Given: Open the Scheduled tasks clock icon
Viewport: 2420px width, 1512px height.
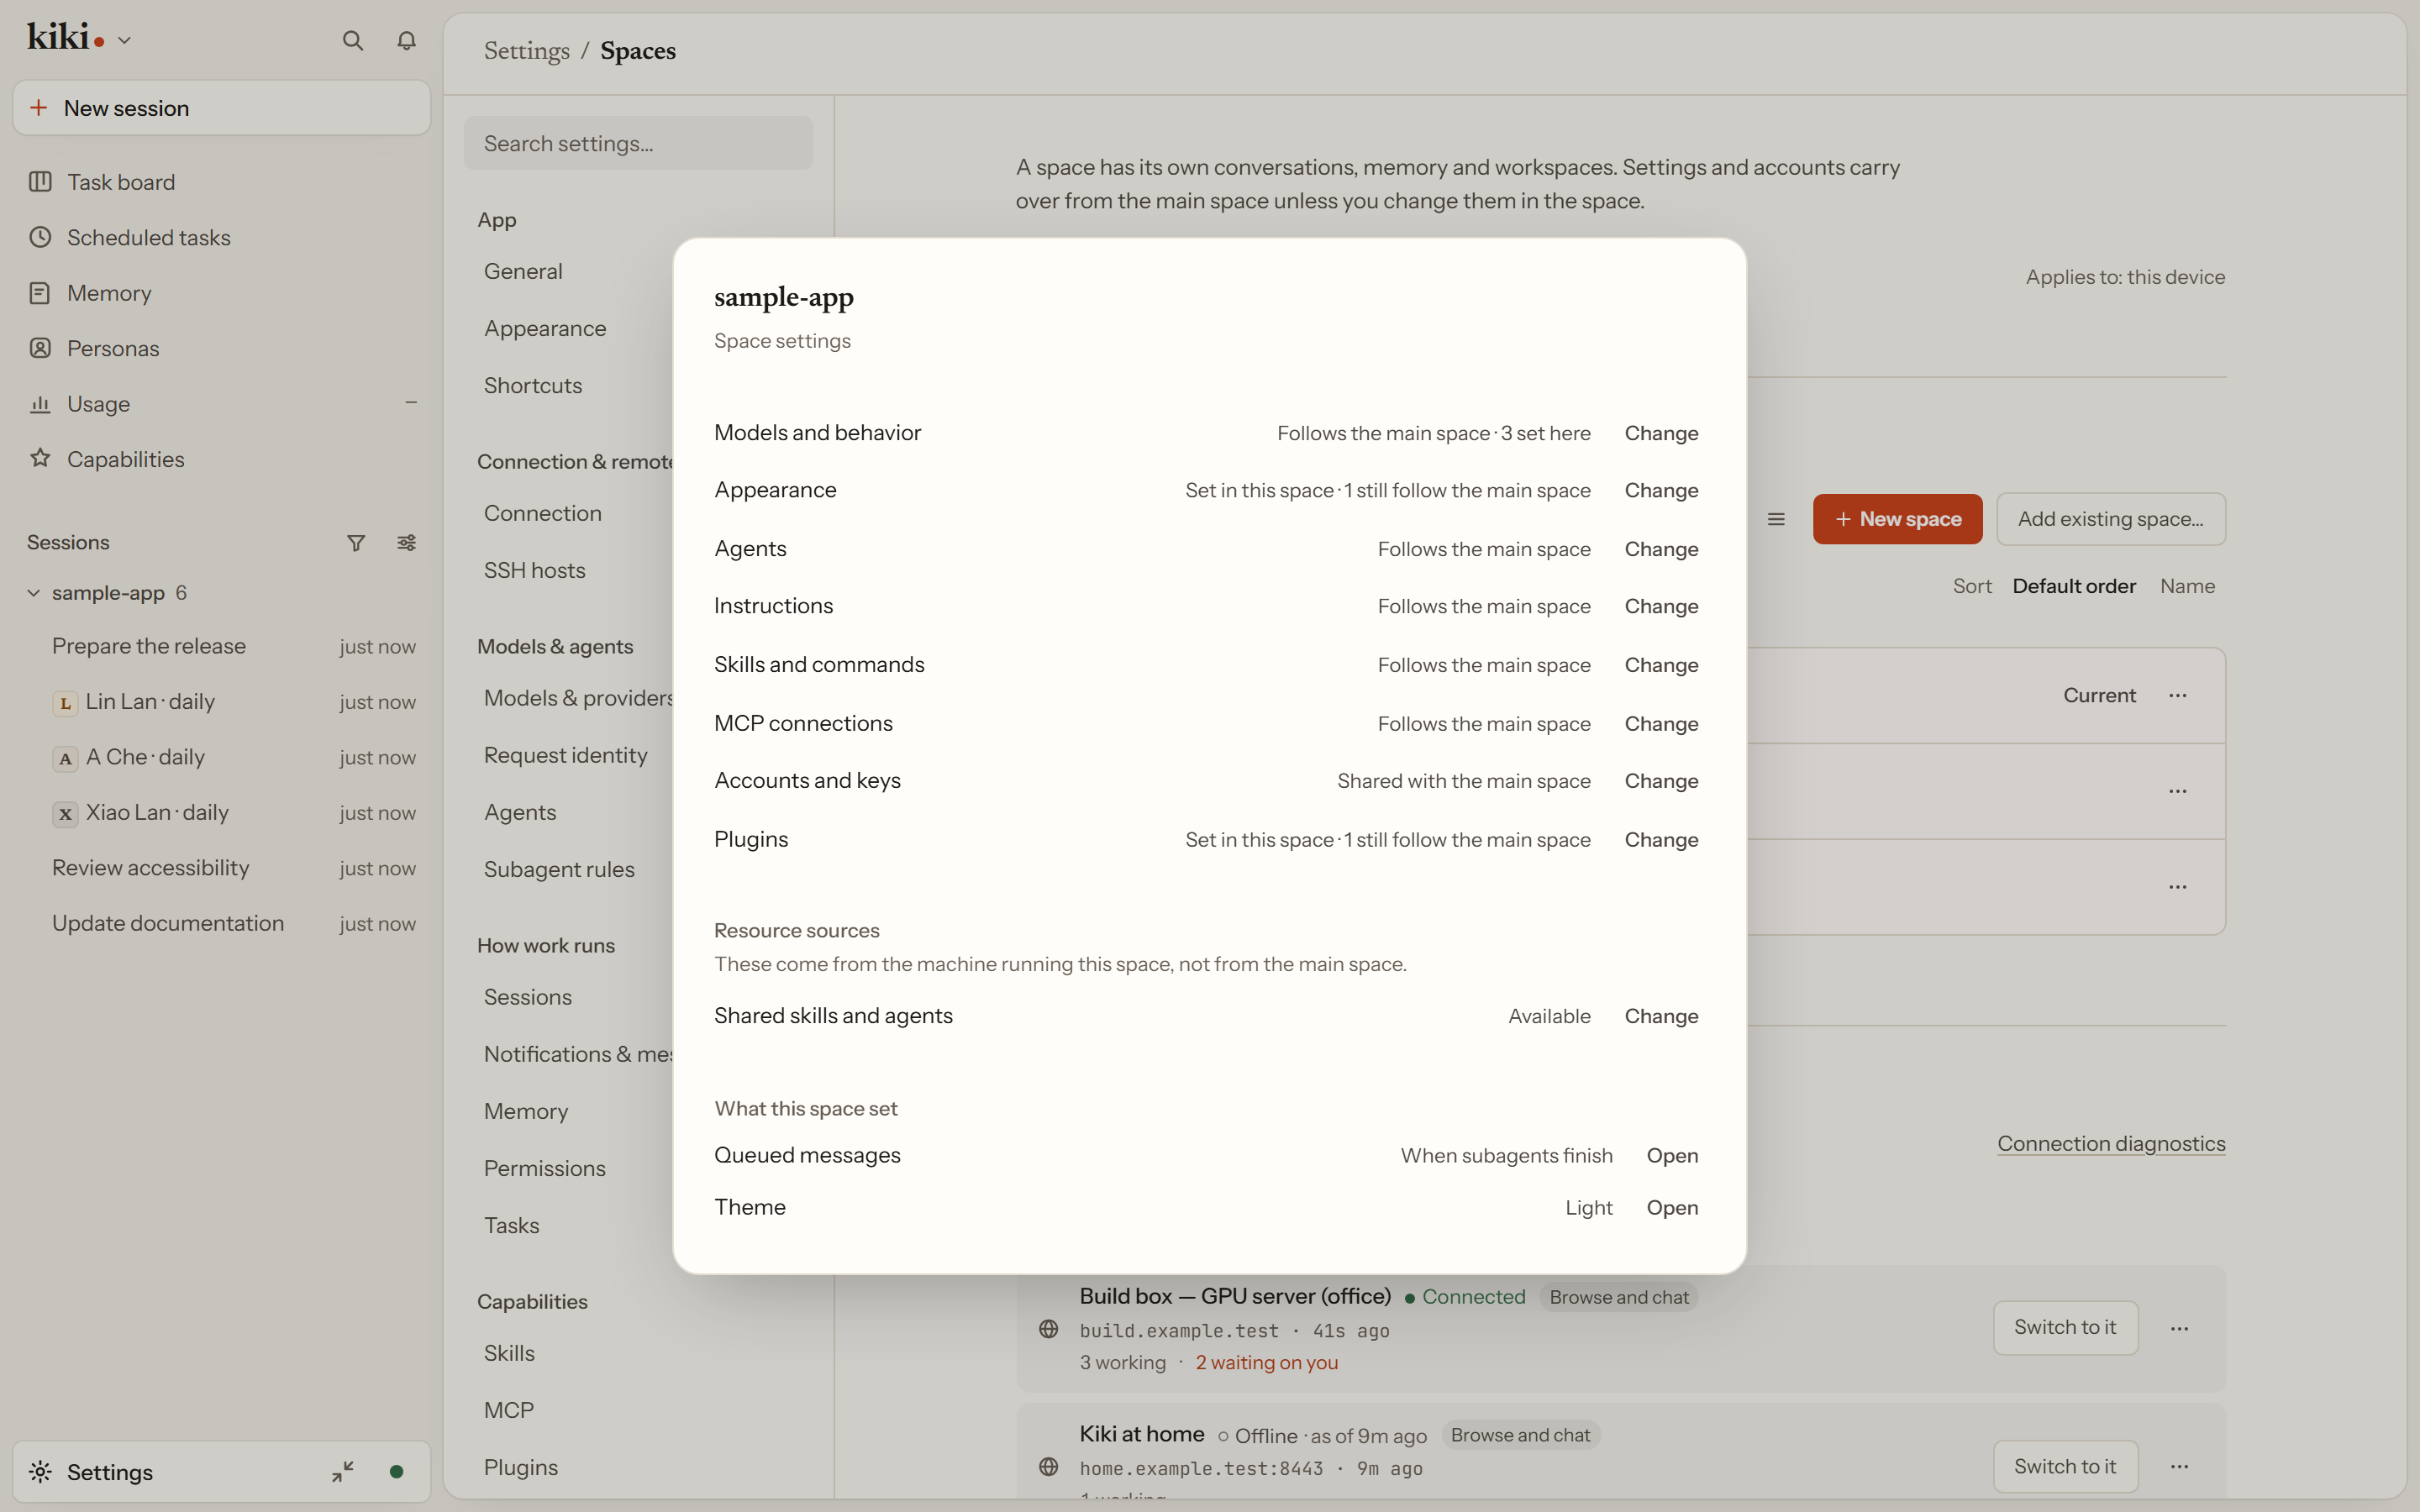Looking at the screenshot, I should click(x=40, y=238).
